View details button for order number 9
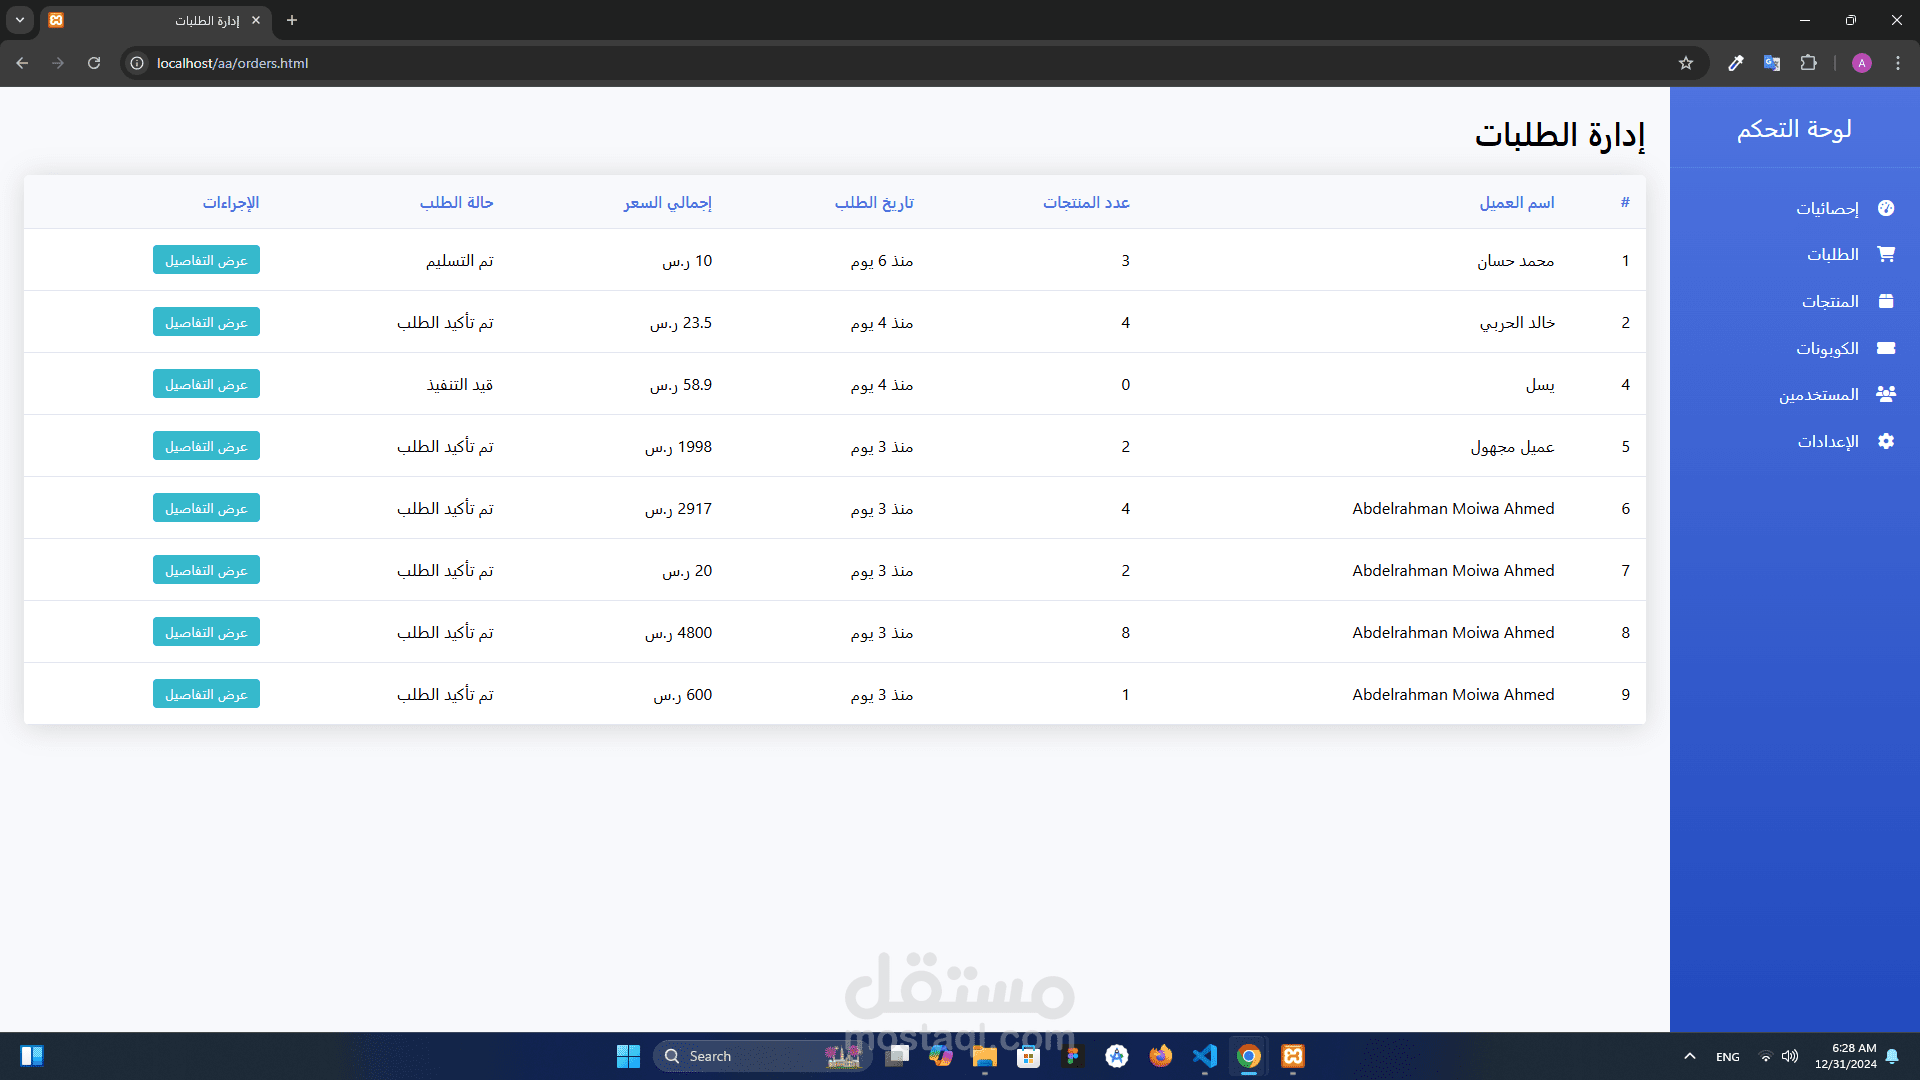Image resolution: width=1920 pixels, height=1080 pixels. tap(206, 694)
